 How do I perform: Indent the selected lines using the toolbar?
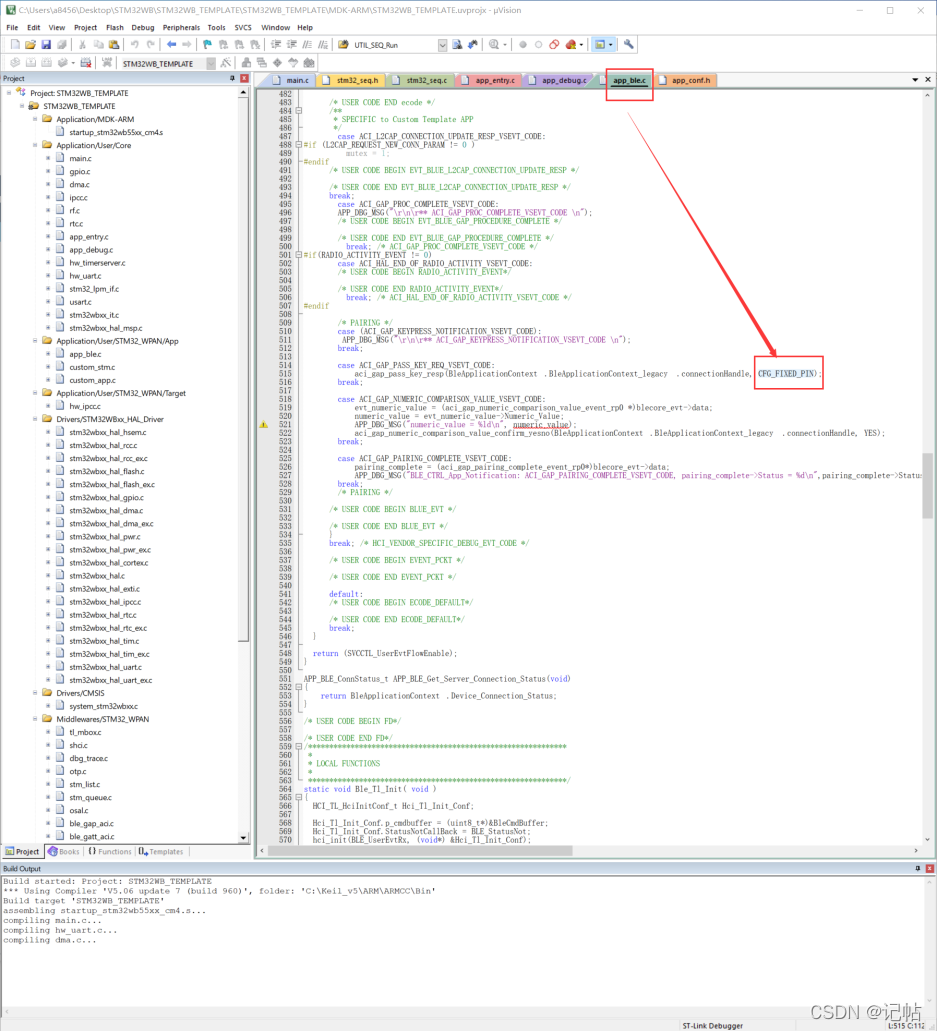click(276, 45)
